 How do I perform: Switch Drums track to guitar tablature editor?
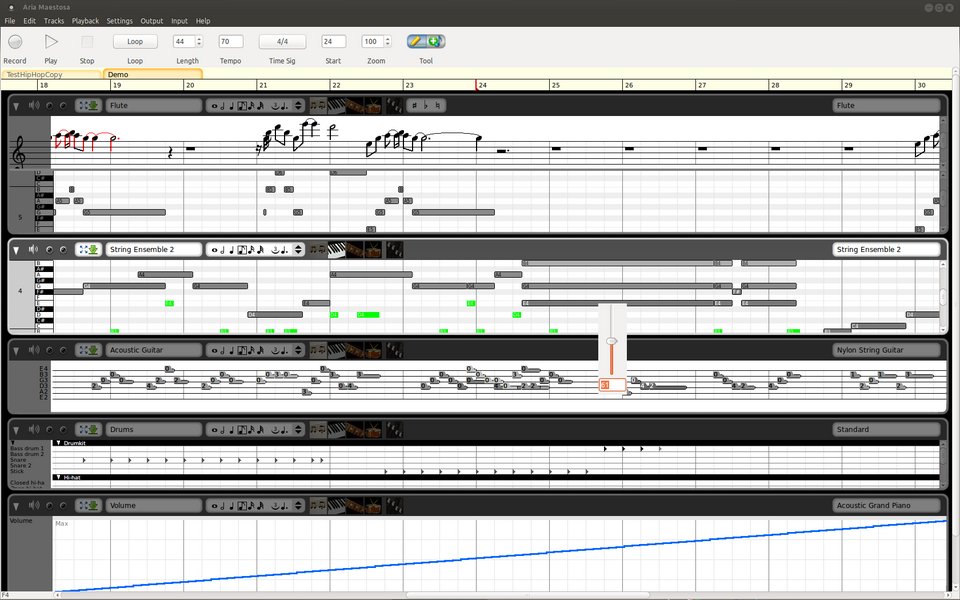tap(354, 430)
